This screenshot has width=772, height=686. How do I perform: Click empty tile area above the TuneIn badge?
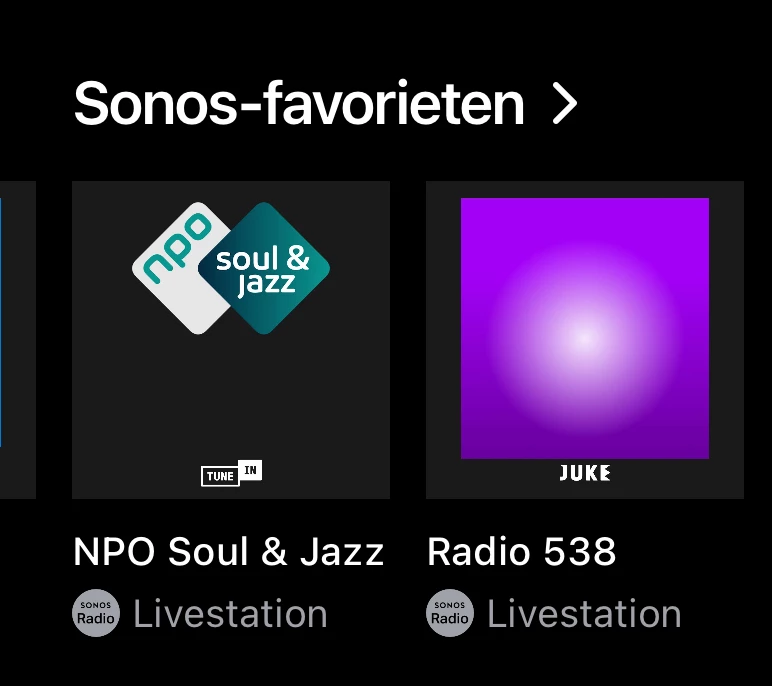coord(231,400)
